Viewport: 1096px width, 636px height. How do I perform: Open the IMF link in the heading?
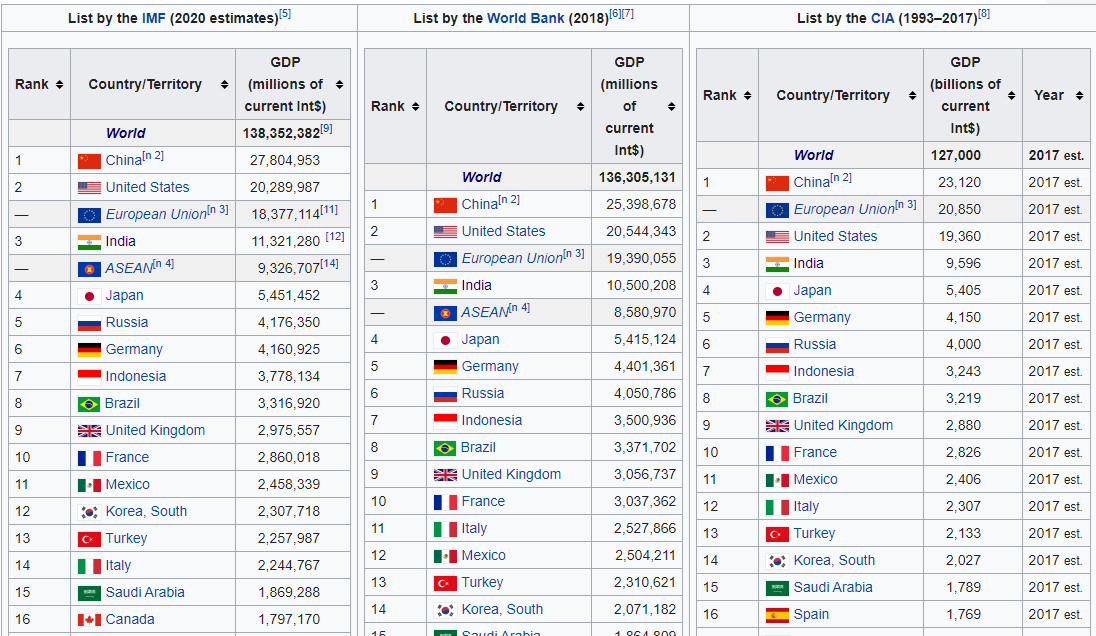coord(154,18)
